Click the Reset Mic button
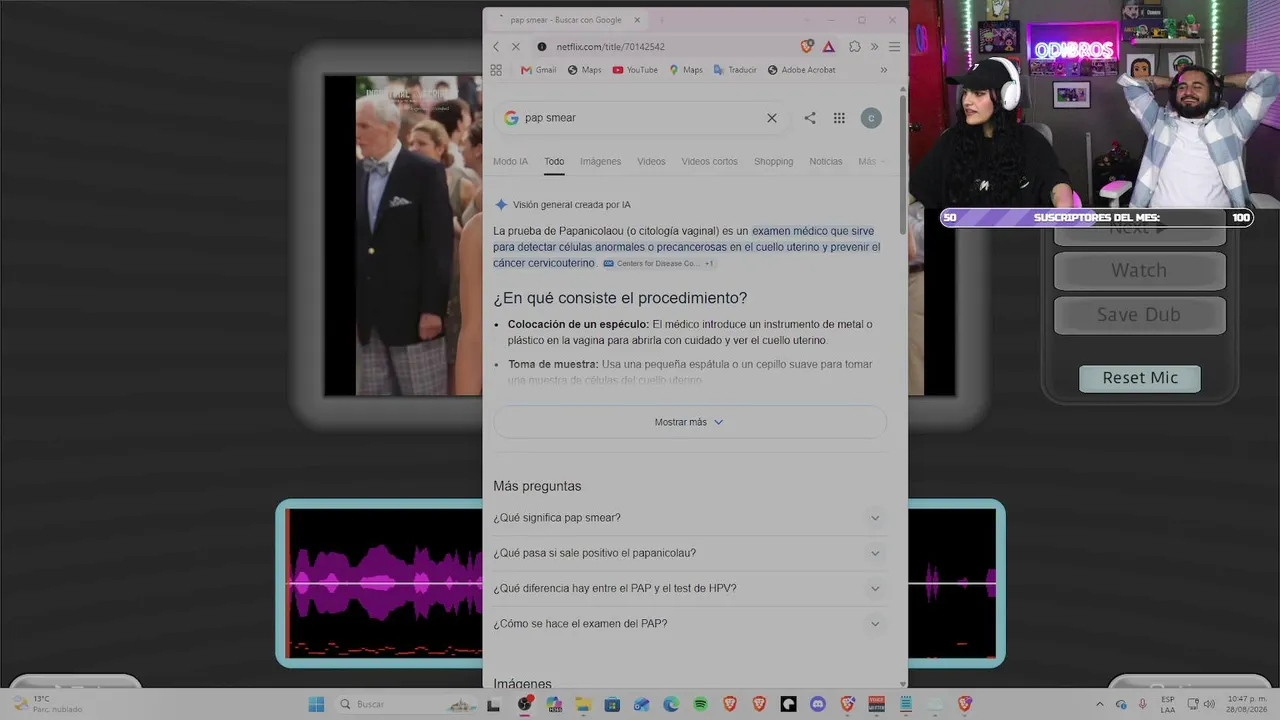1280x720 pixels. tap(1140, 378)
